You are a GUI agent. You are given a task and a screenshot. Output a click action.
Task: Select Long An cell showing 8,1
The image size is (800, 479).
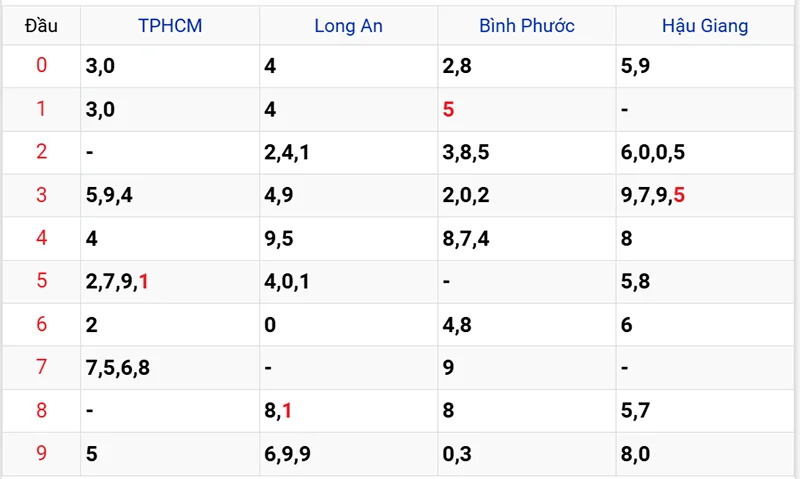click(x=278, y=410)
